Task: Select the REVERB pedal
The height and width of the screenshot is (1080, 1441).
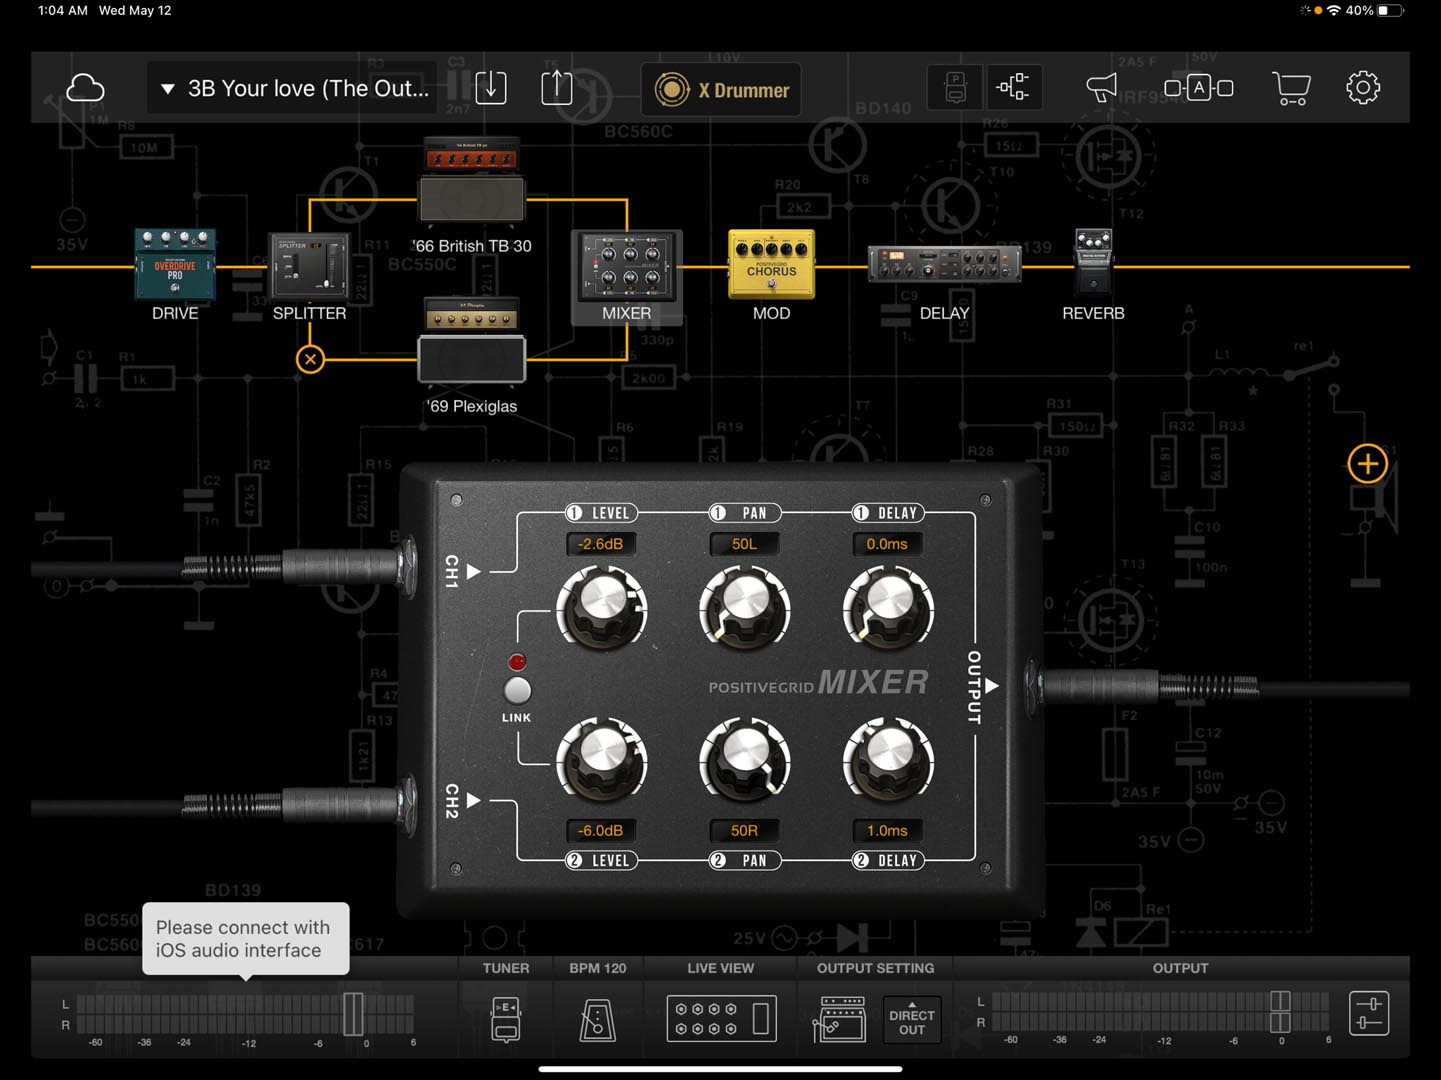Action: [x=1093, y=263]
